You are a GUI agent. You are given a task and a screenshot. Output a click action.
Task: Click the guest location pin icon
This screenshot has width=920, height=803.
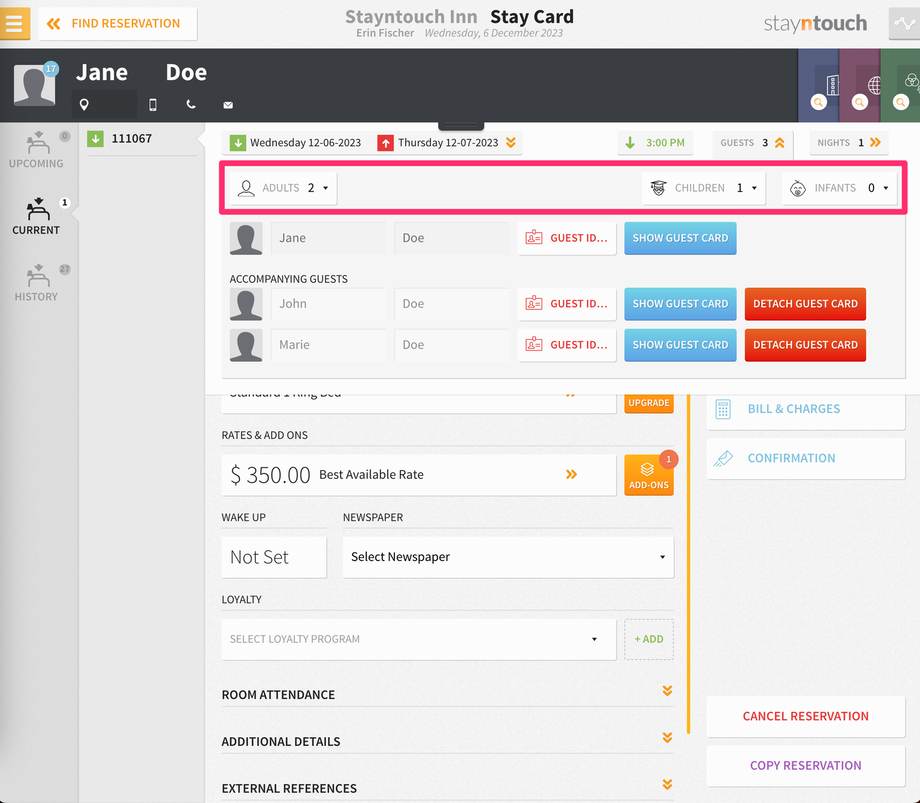pyautogui.click(x=84, y=105)
